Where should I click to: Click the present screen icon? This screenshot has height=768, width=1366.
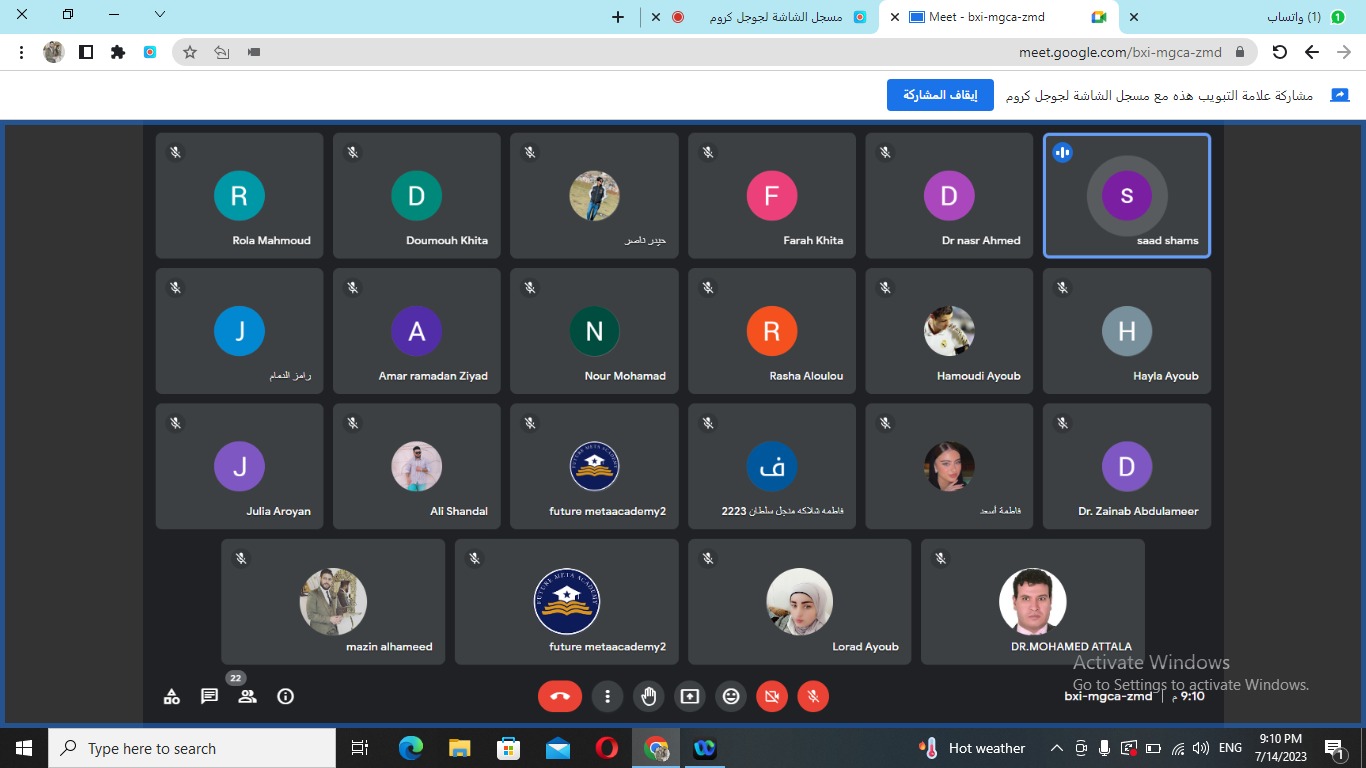pos(690,696)
